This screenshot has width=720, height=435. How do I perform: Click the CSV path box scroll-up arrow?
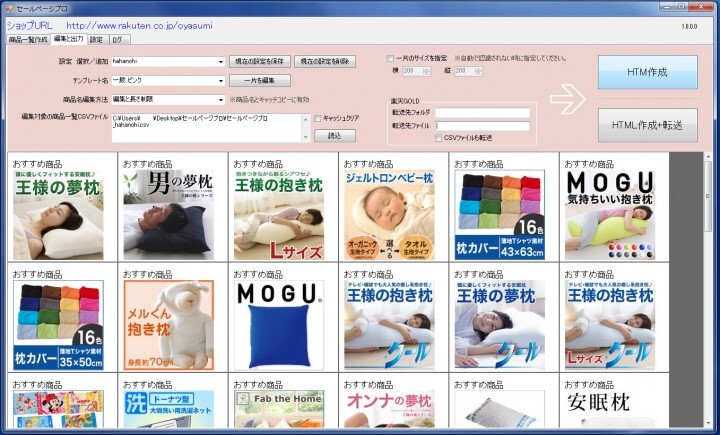[306, 119]
